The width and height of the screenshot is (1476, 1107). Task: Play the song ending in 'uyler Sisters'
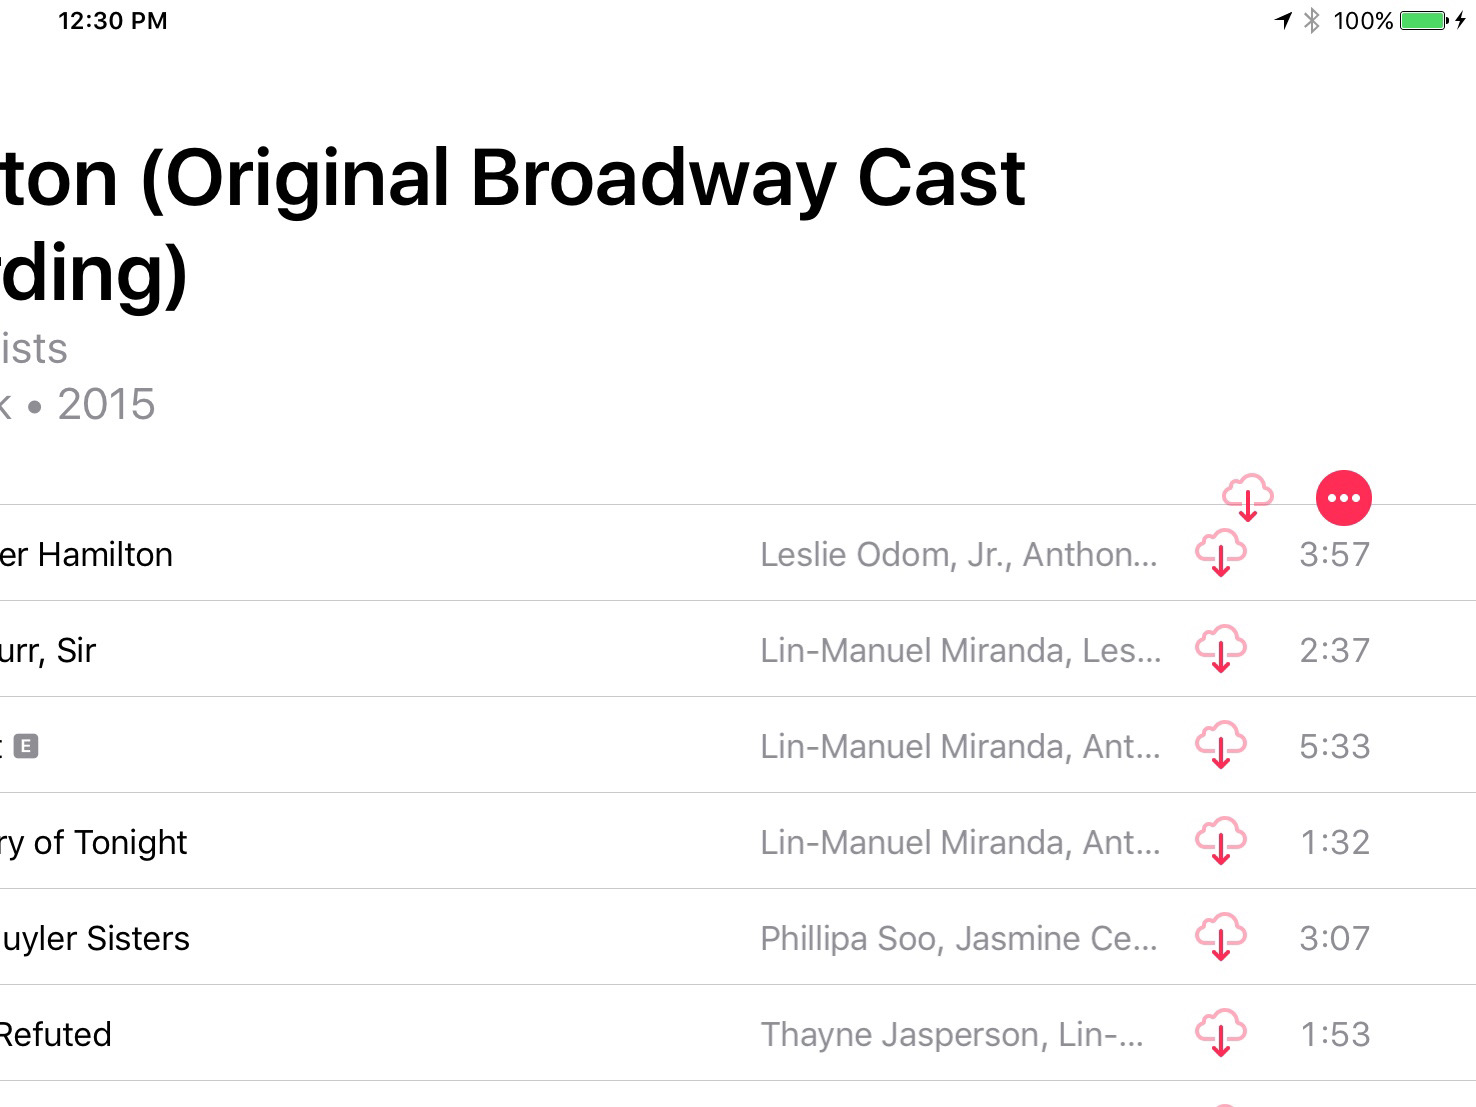(x=95, y=938)
